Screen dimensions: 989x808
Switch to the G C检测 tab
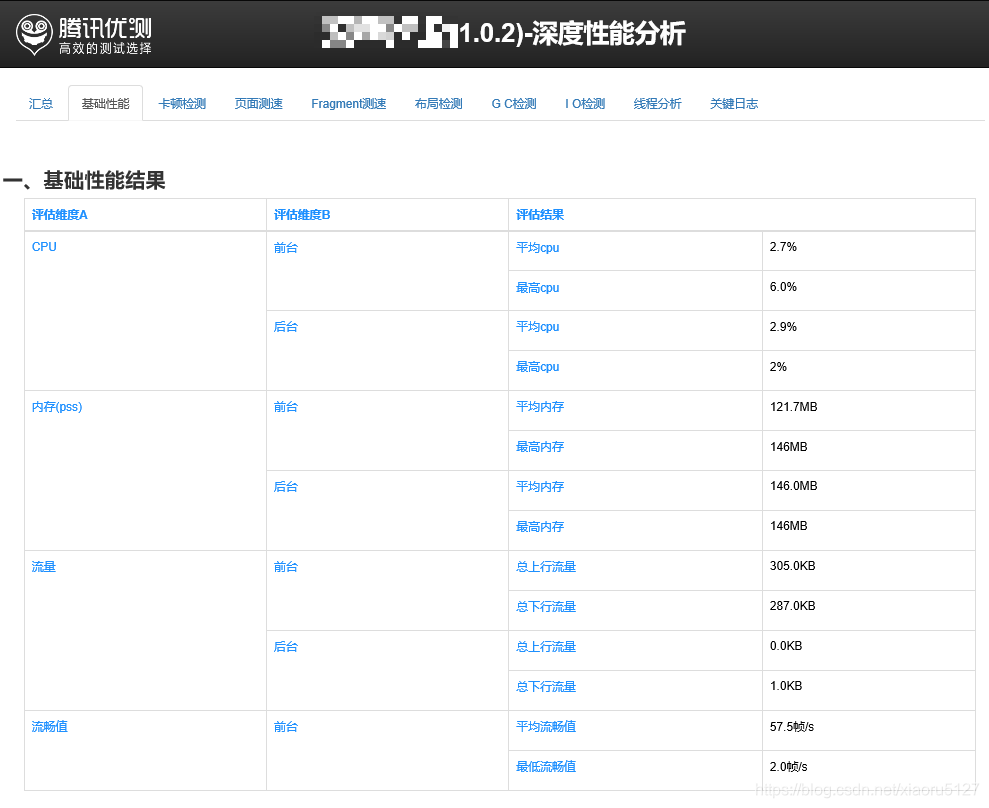pyautogui.click(x=514, y=103)
